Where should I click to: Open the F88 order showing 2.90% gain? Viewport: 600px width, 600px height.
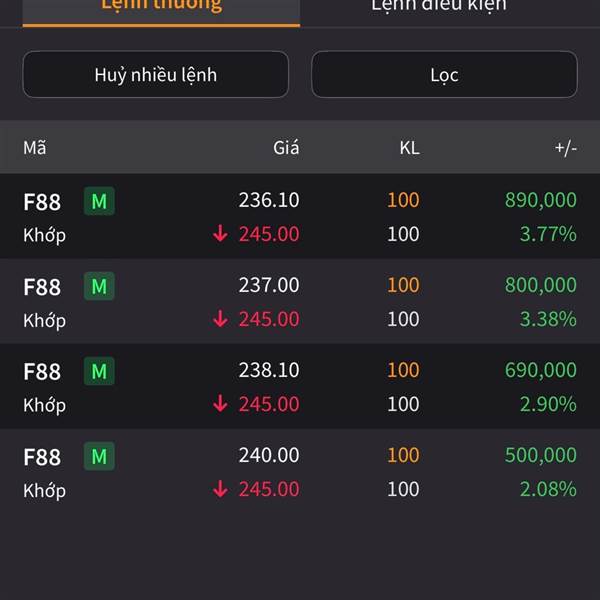(x=300, y=387)
